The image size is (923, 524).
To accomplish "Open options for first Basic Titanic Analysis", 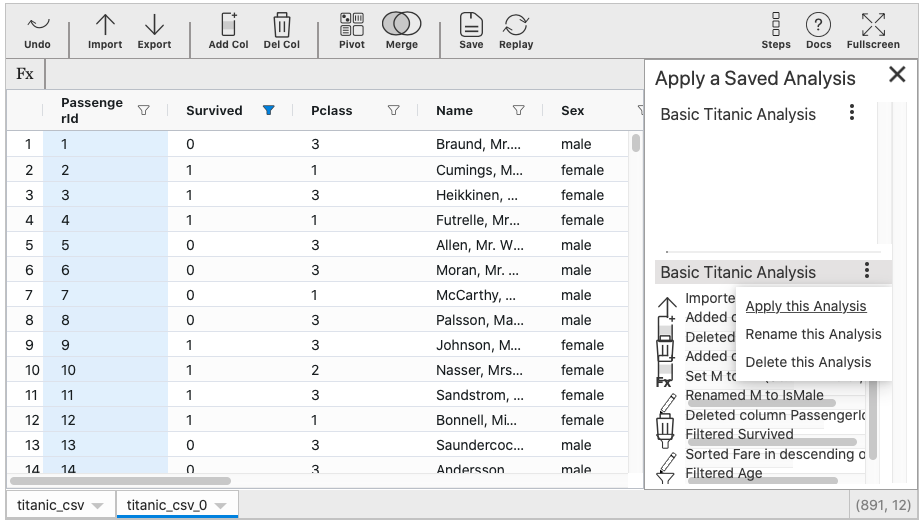I will coord(852,114).
